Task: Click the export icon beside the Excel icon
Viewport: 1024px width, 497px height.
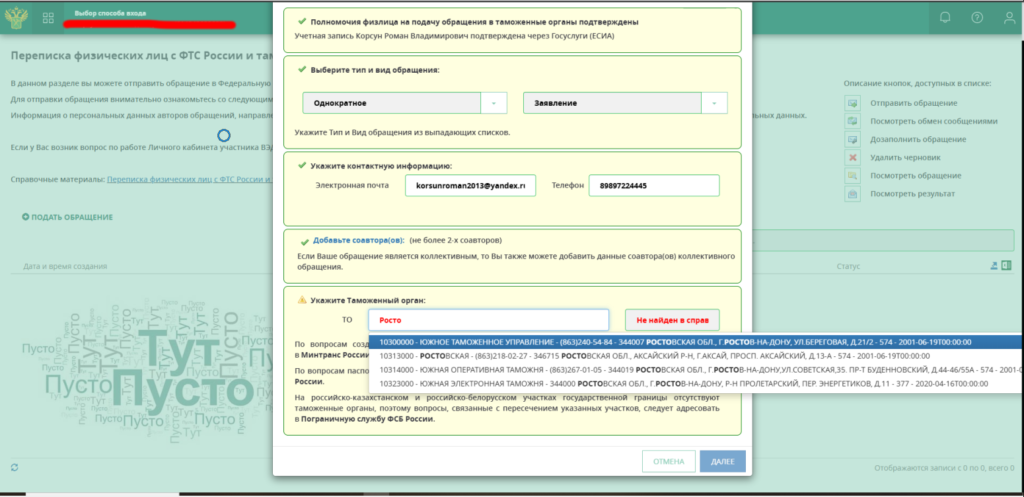Action: point(995,265)
